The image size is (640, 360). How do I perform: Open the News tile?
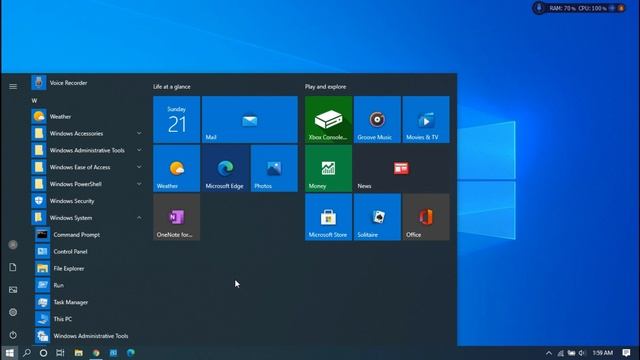402,168
